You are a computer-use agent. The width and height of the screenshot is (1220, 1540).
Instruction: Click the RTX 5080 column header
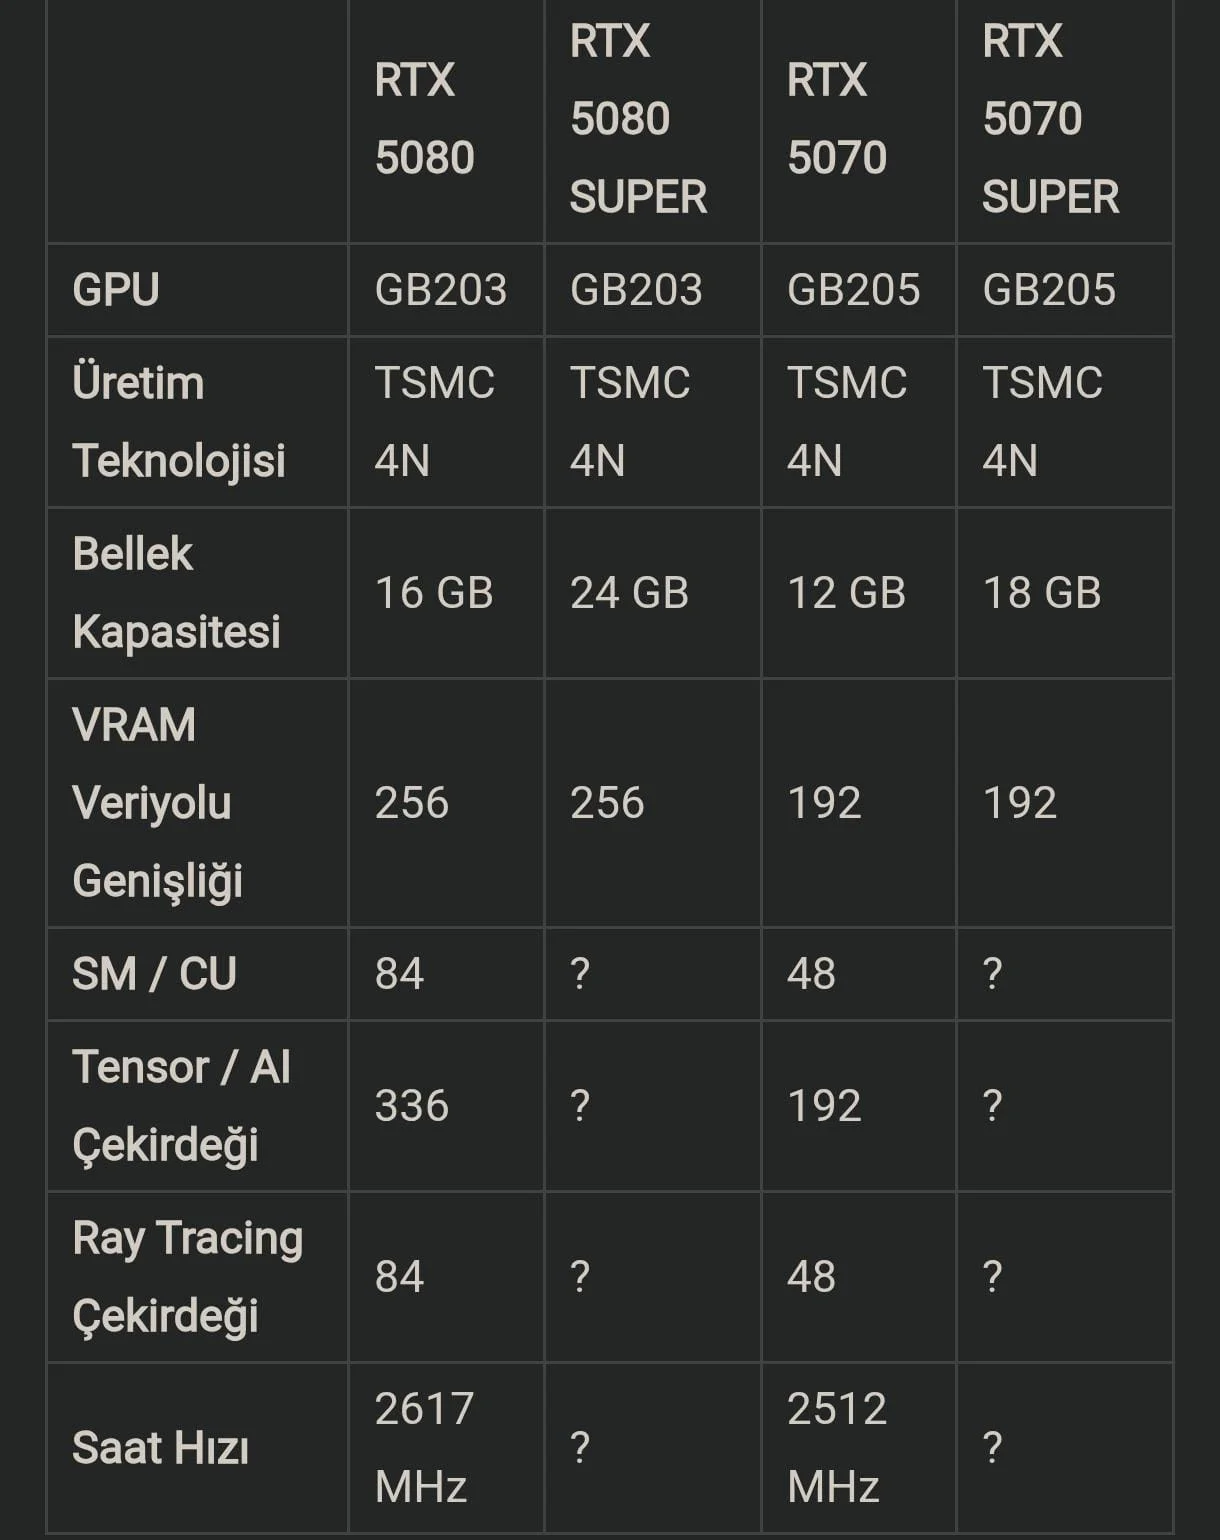[424, 119]
